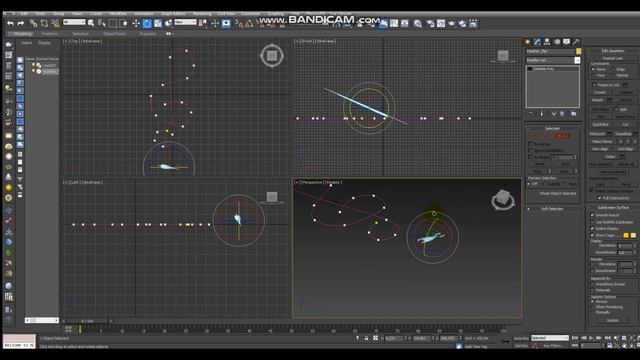Screen dimensions: 640x360
Task: Click the Make Planar button
Action: coord(602,142)
